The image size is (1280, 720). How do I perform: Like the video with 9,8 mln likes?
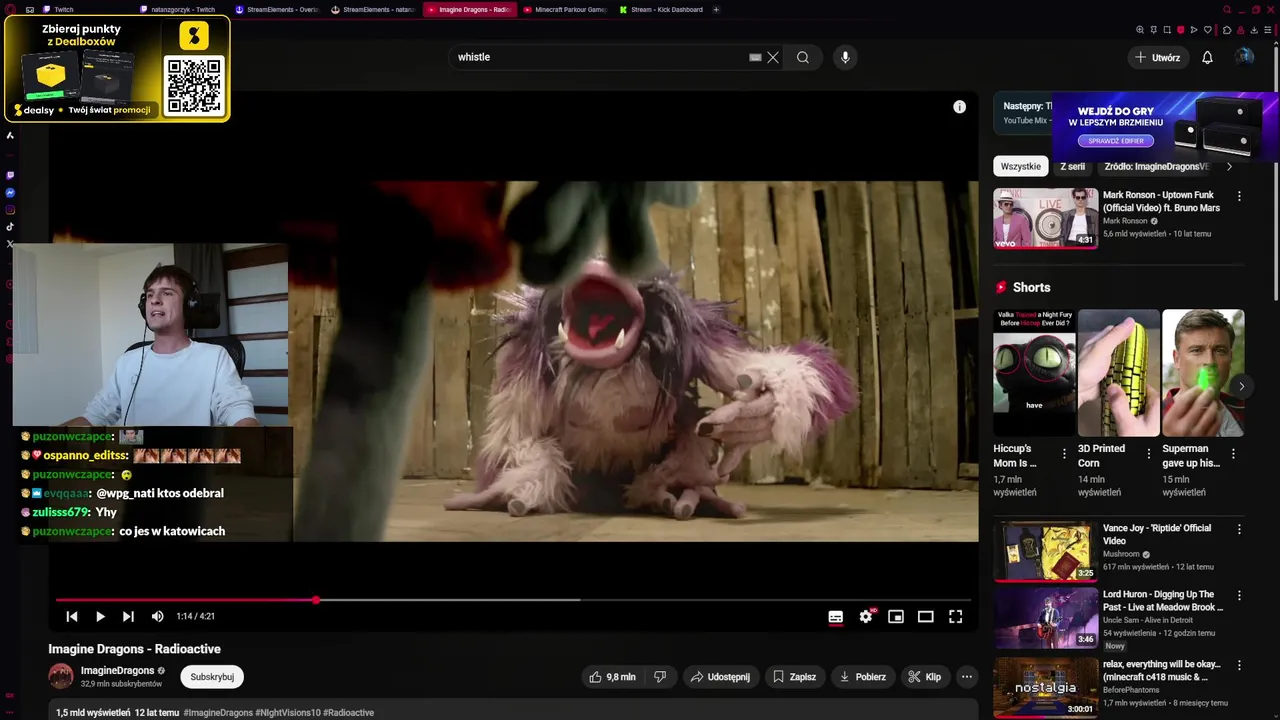[612, 677]
